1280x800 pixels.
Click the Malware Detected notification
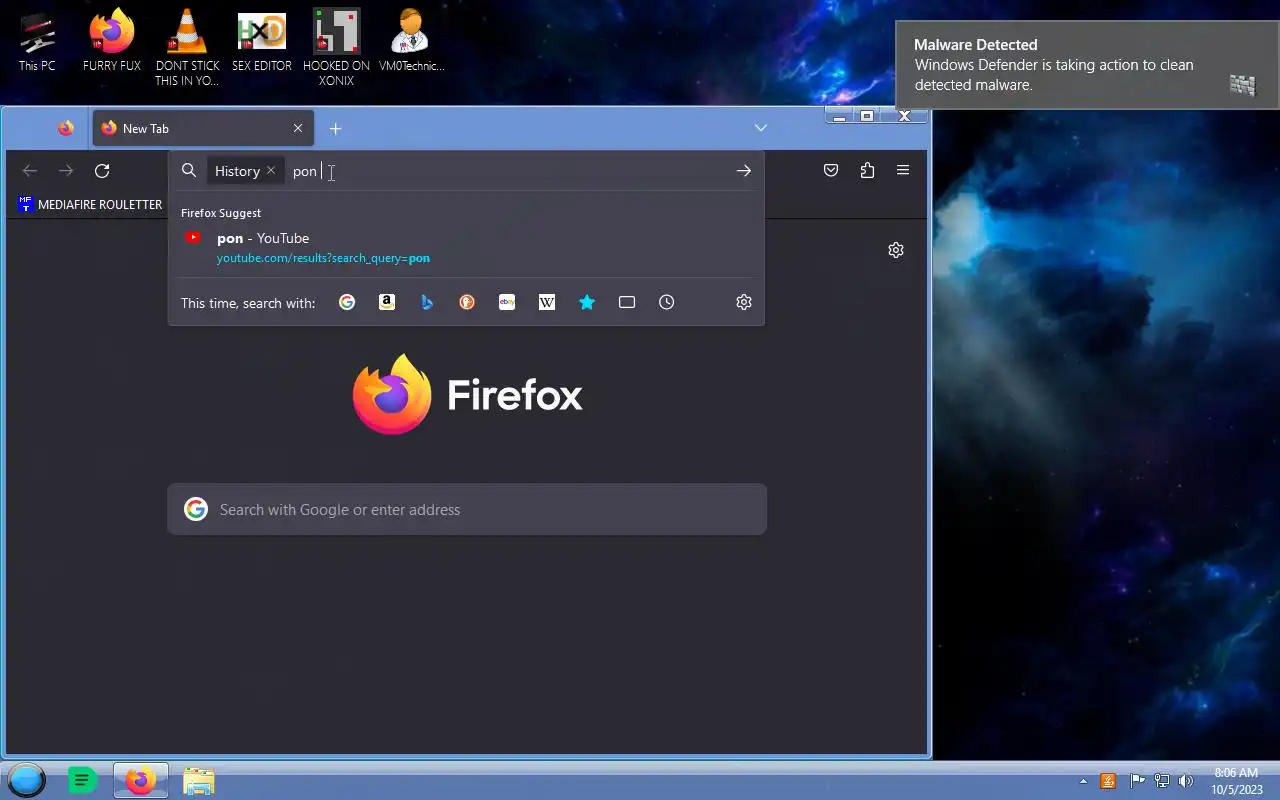[x=1087, y=65]
